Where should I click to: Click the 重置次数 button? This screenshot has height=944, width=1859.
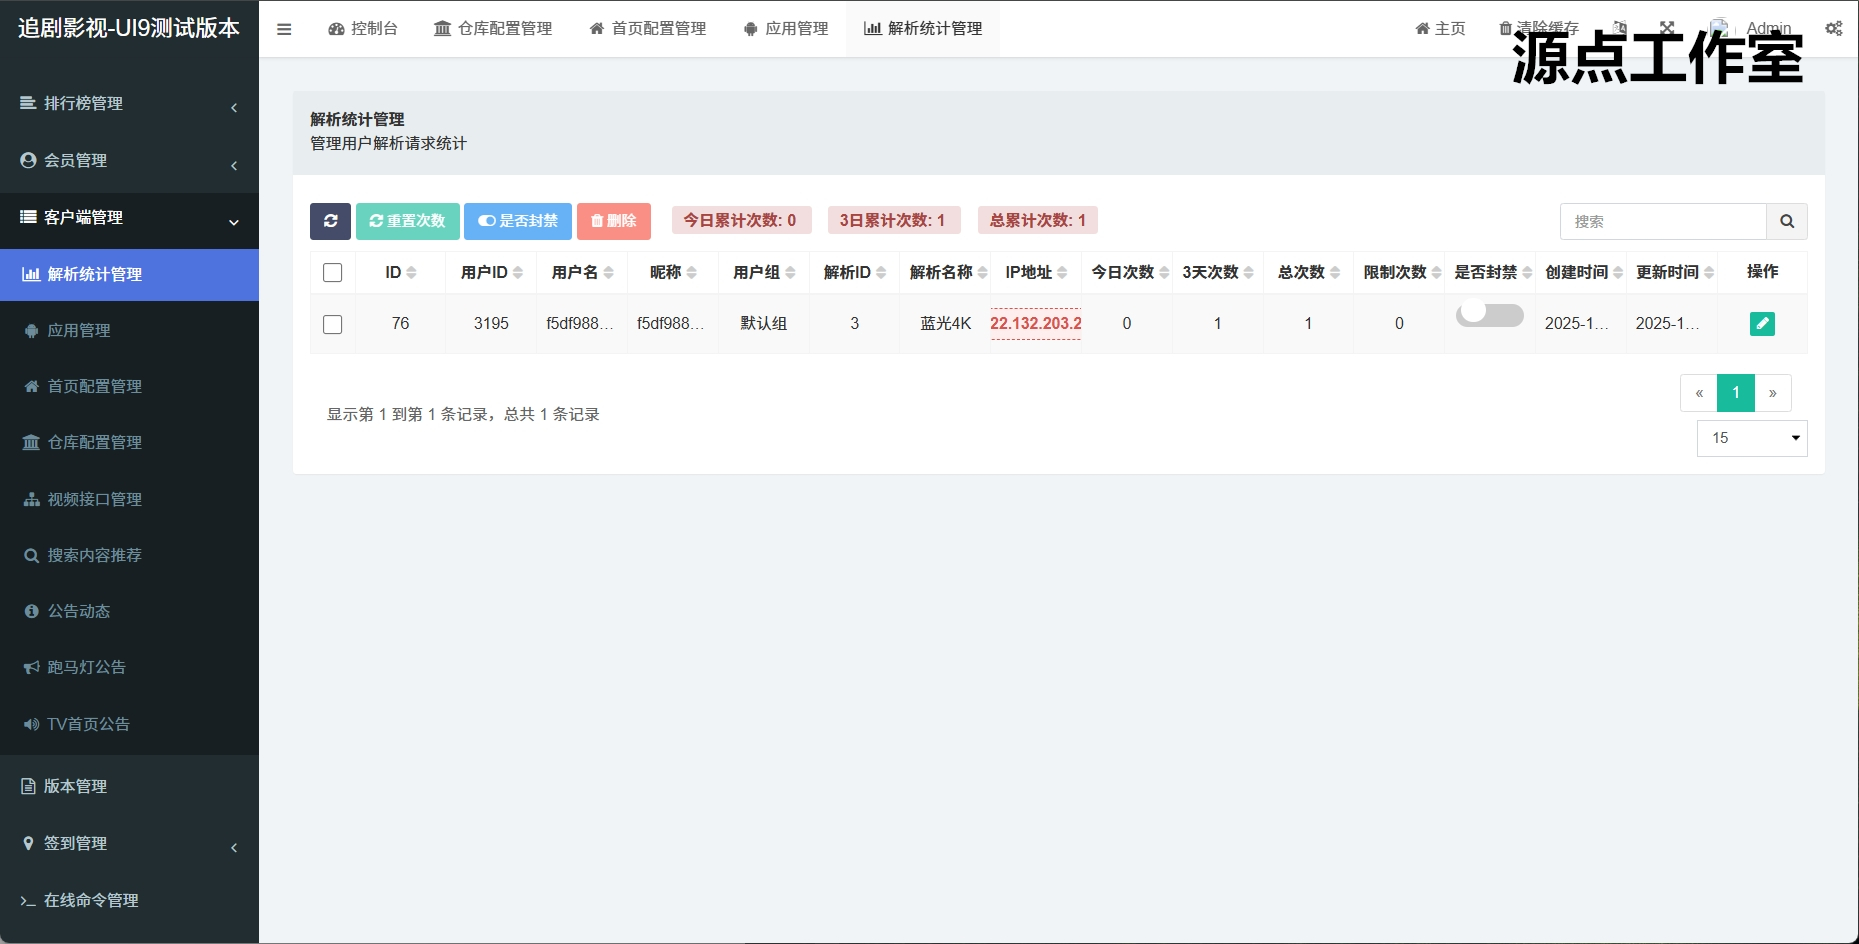pos(407,221)
